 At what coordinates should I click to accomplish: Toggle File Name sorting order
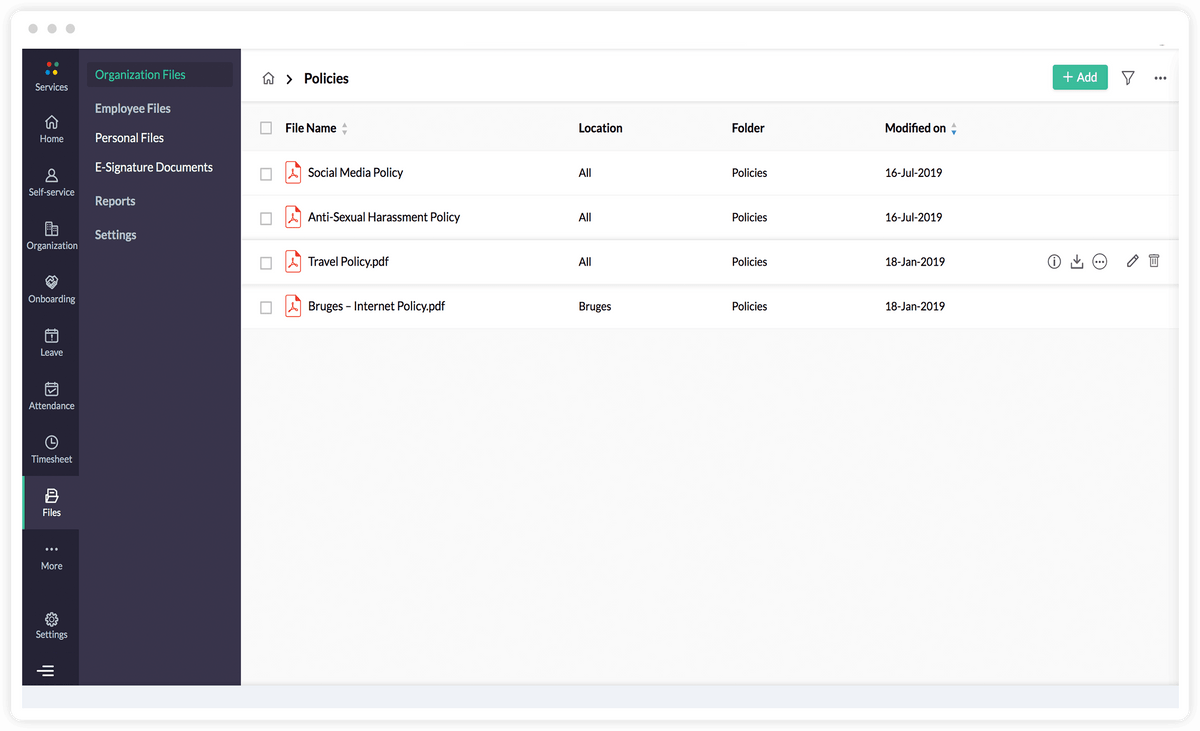tap(345, 128)
